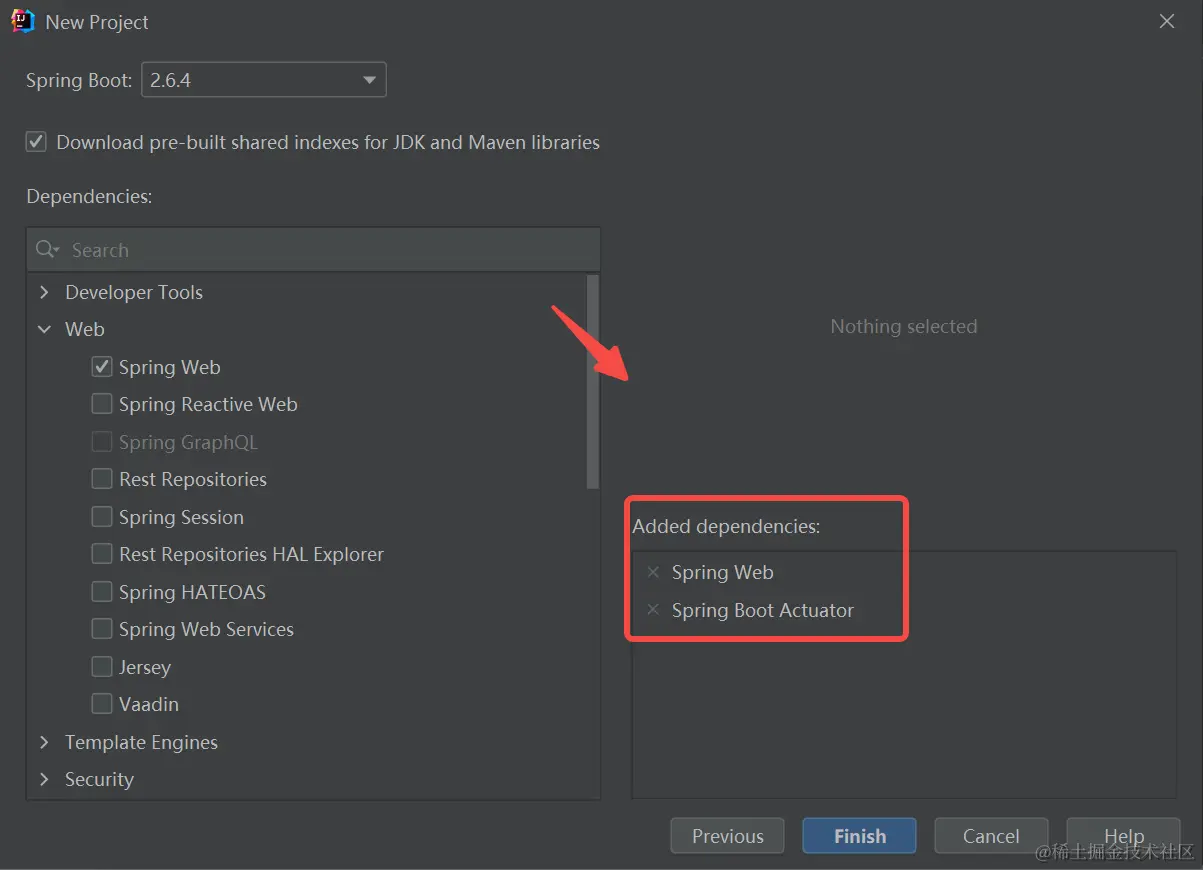Click the IntelliJ IDEA logo in title bar
The height and width of the screenshot is (870, 1203).
(x=22, y=21)
